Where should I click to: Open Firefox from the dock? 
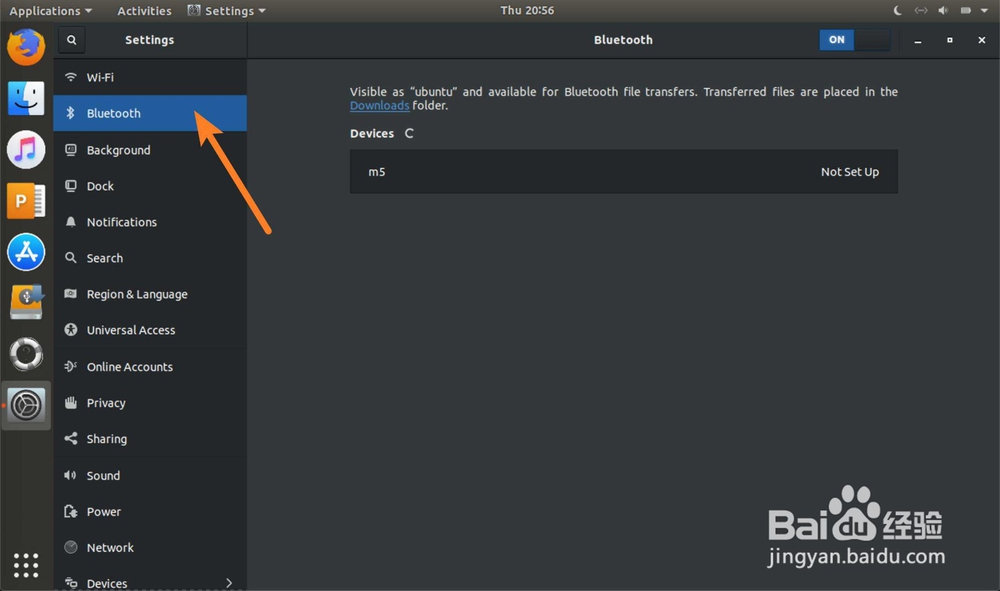click(26, 47)
